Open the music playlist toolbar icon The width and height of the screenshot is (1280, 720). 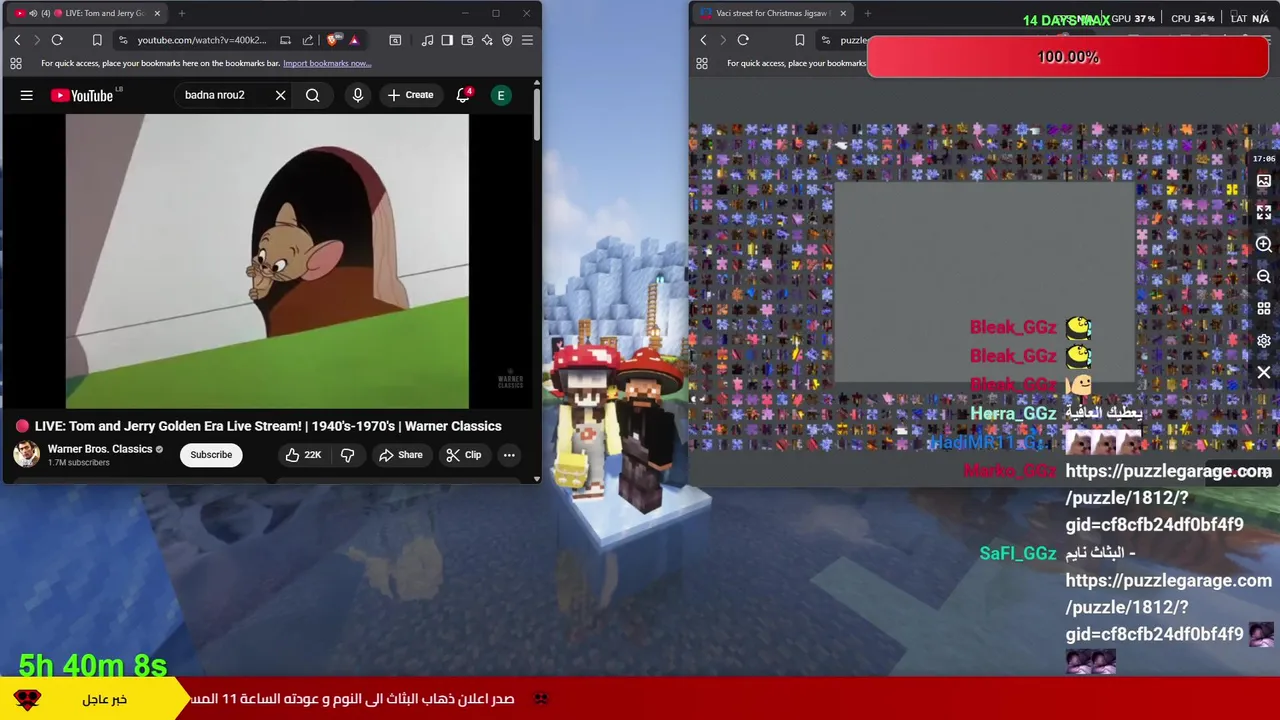pyautogui.click(x=427, y=40)
